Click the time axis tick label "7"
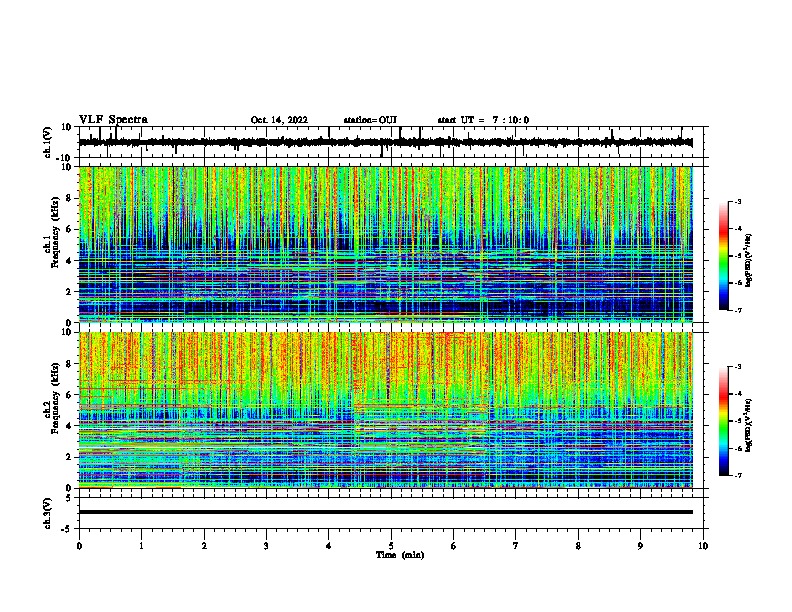The image size is (792, 612). 516,546
